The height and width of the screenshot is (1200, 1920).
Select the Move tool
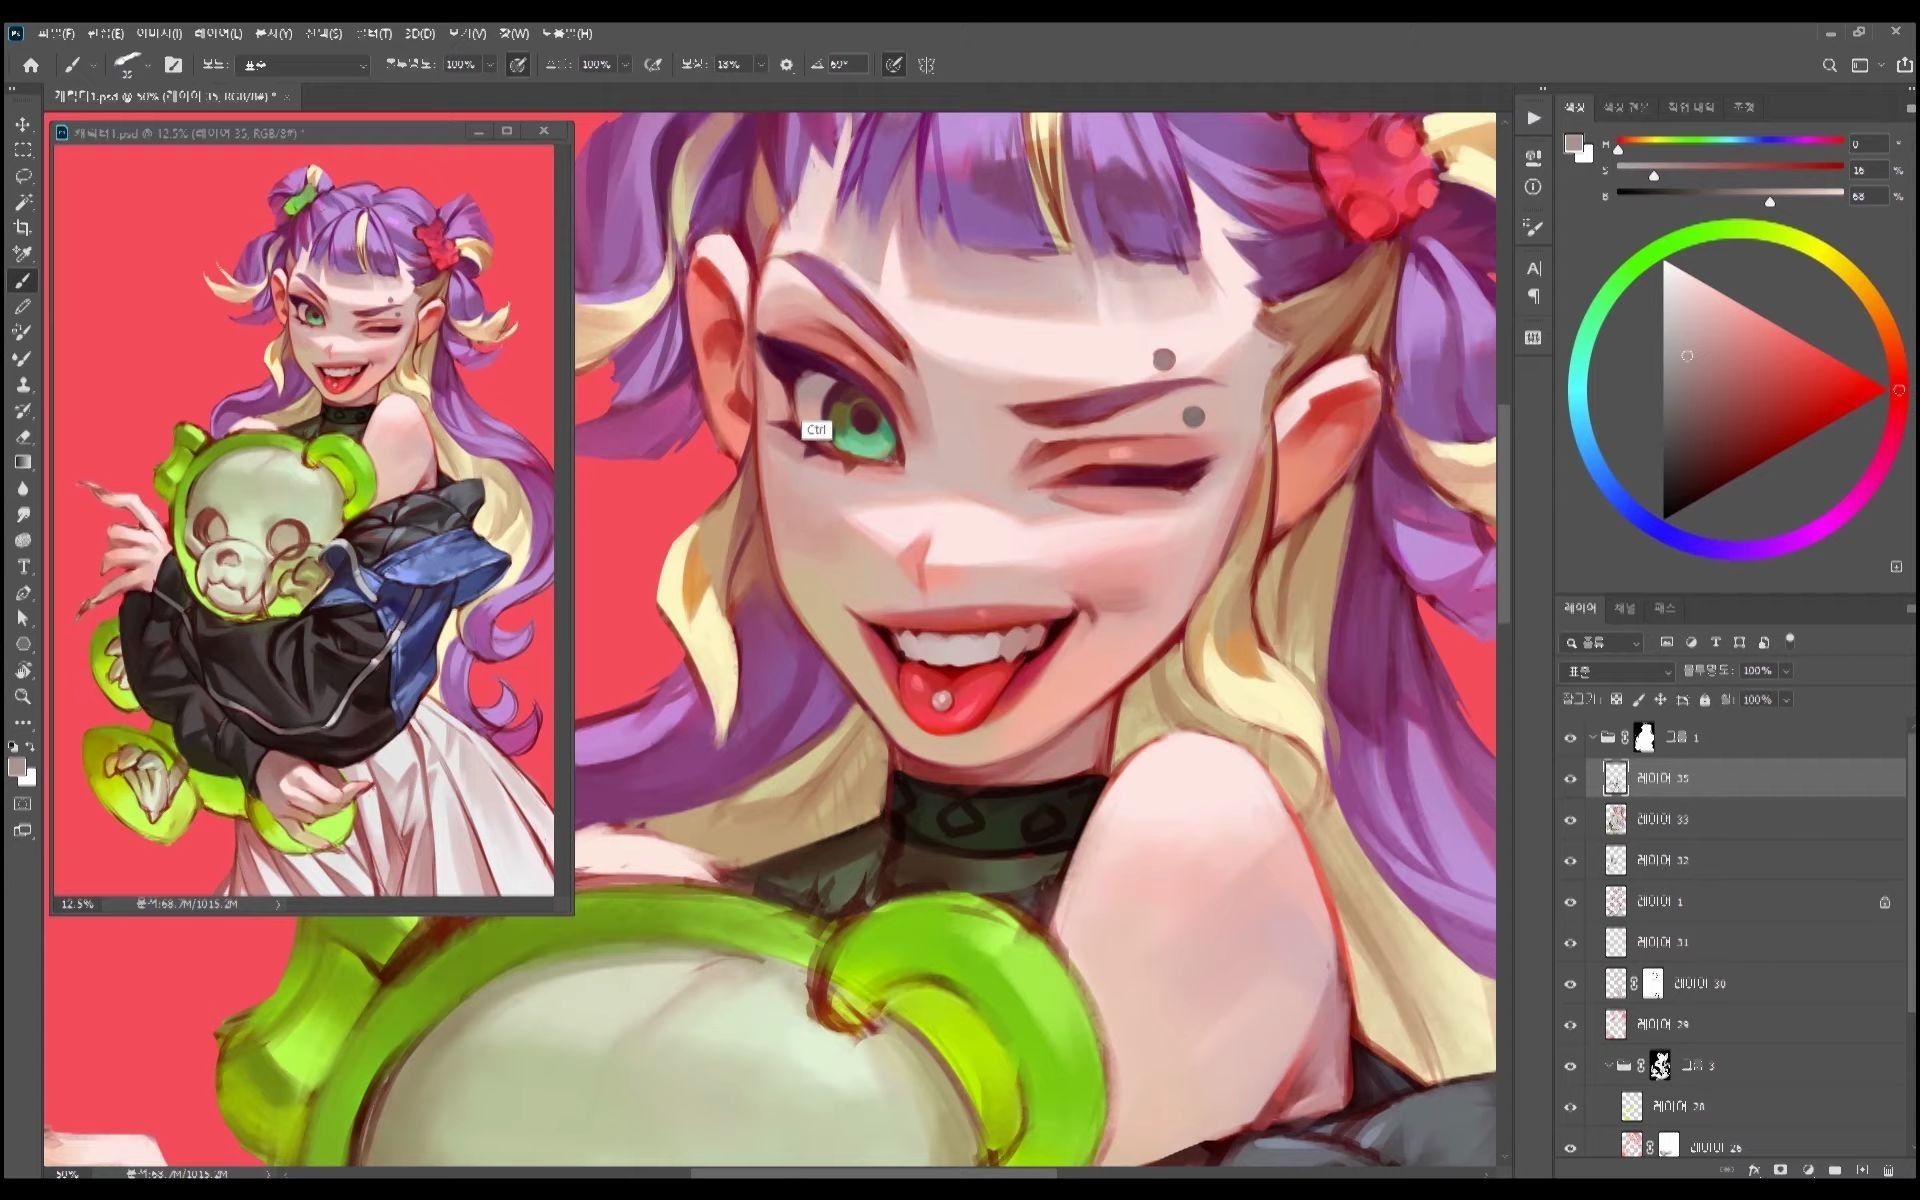coord(22,124)
